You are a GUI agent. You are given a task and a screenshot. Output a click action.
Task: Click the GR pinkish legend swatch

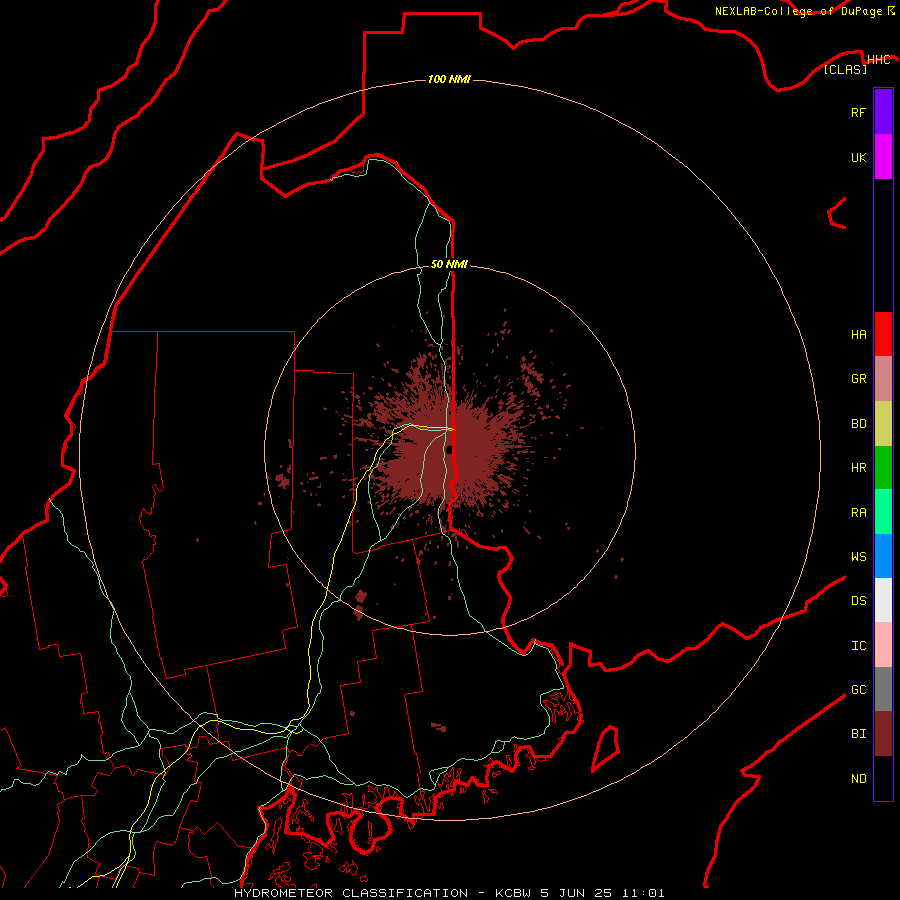click(x=883, y=379)
